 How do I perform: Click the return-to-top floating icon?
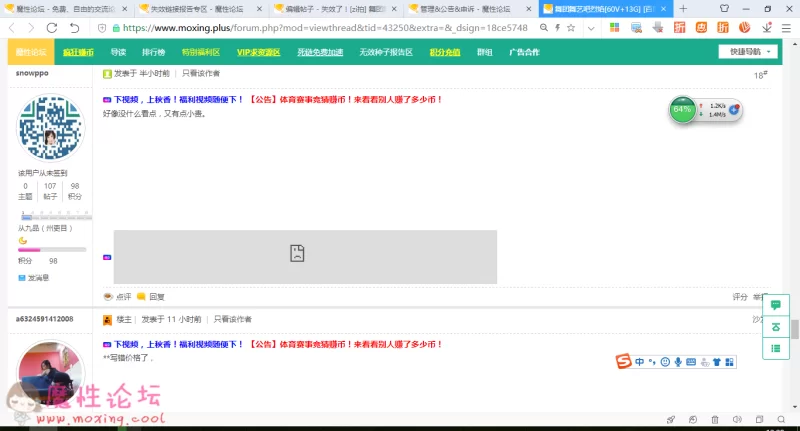[776, 325]
